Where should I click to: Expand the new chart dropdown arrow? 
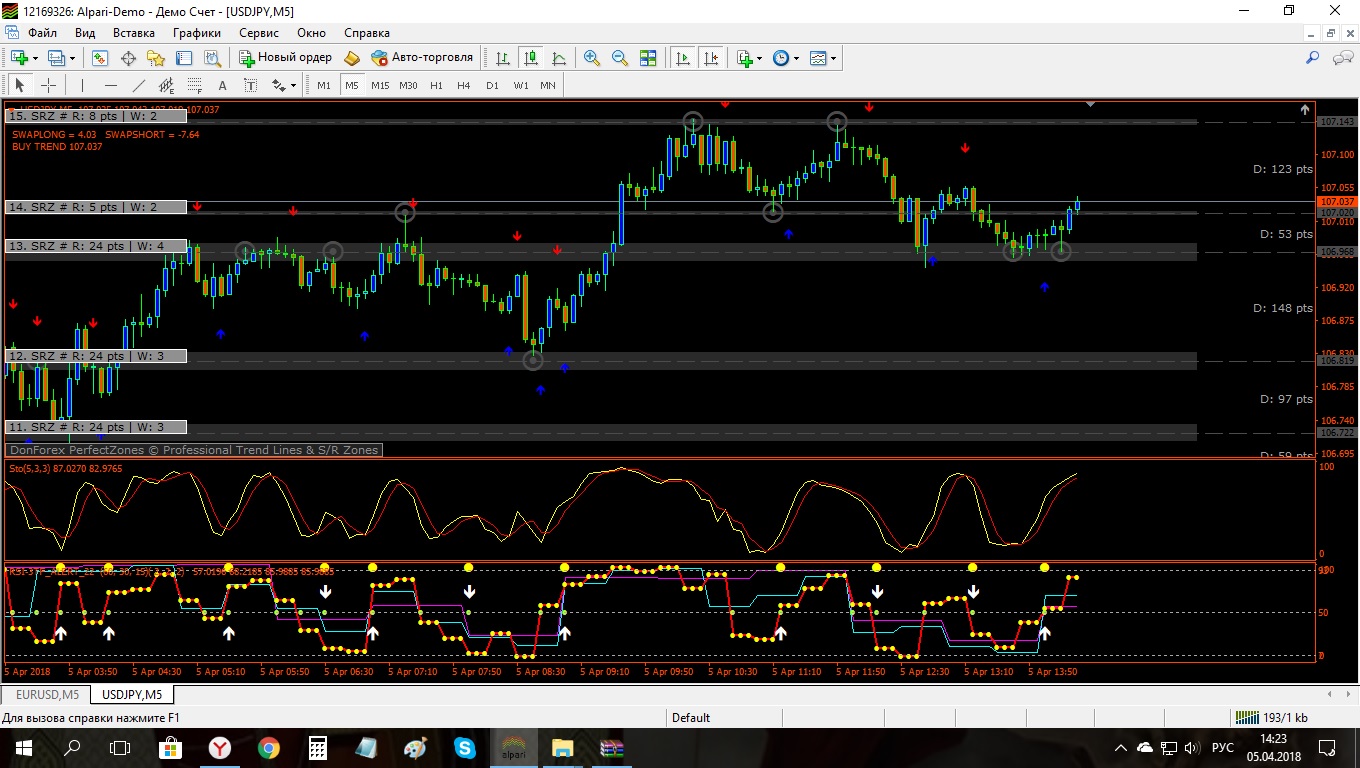coord(36,58)
